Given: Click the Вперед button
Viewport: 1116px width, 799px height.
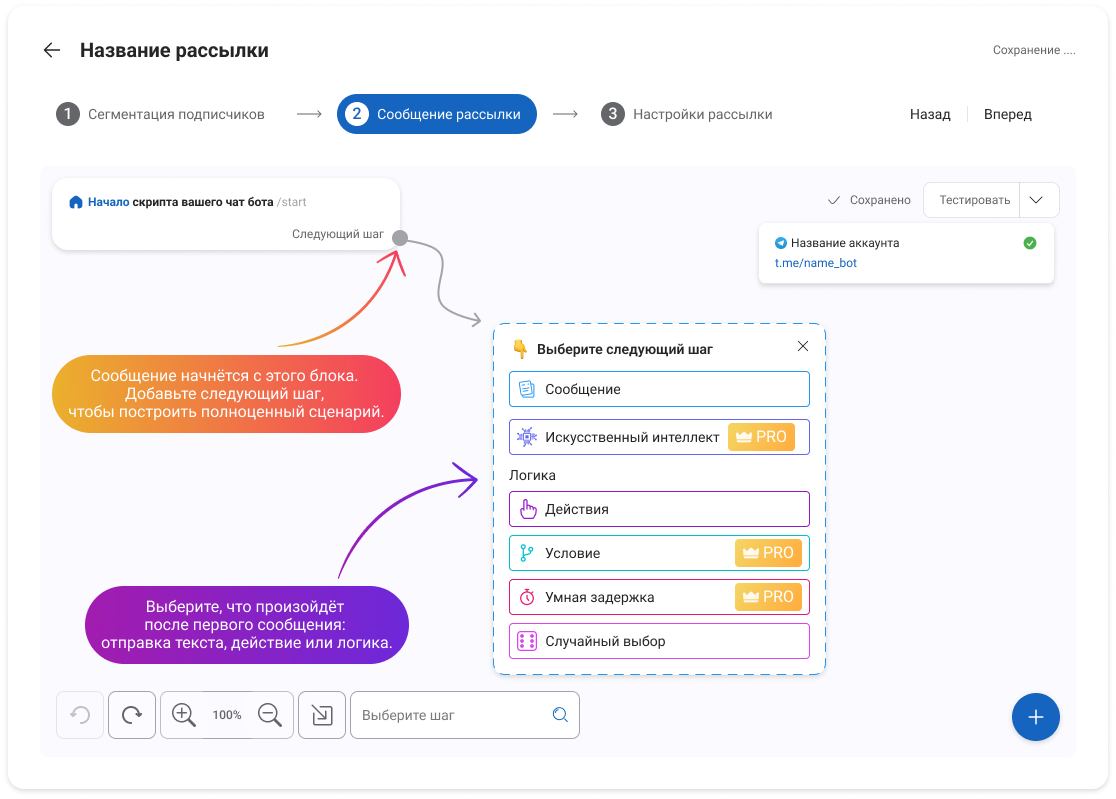Looking at the screenshot, I should [1008, 115].
